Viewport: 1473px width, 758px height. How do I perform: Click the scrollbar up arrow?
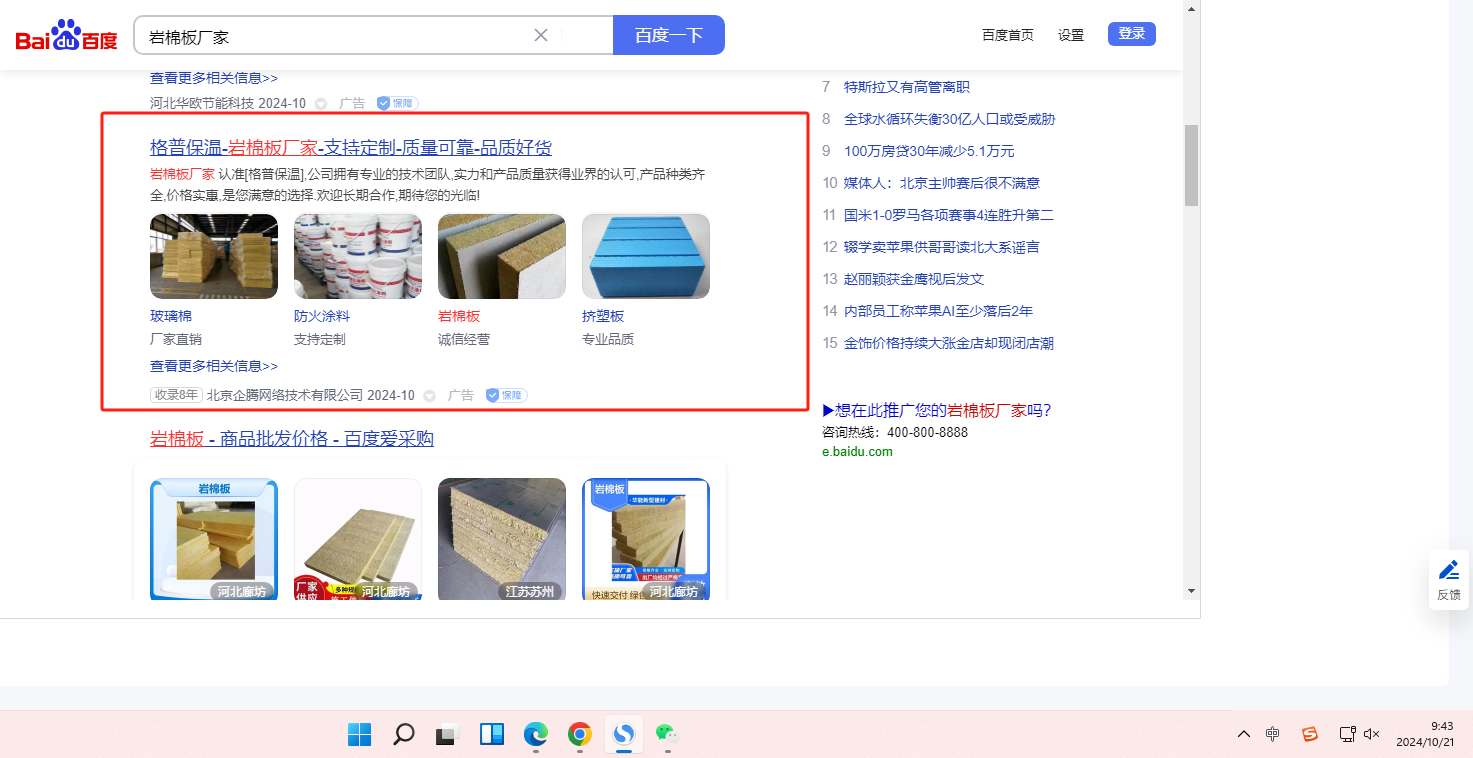tap(1191, 8)
